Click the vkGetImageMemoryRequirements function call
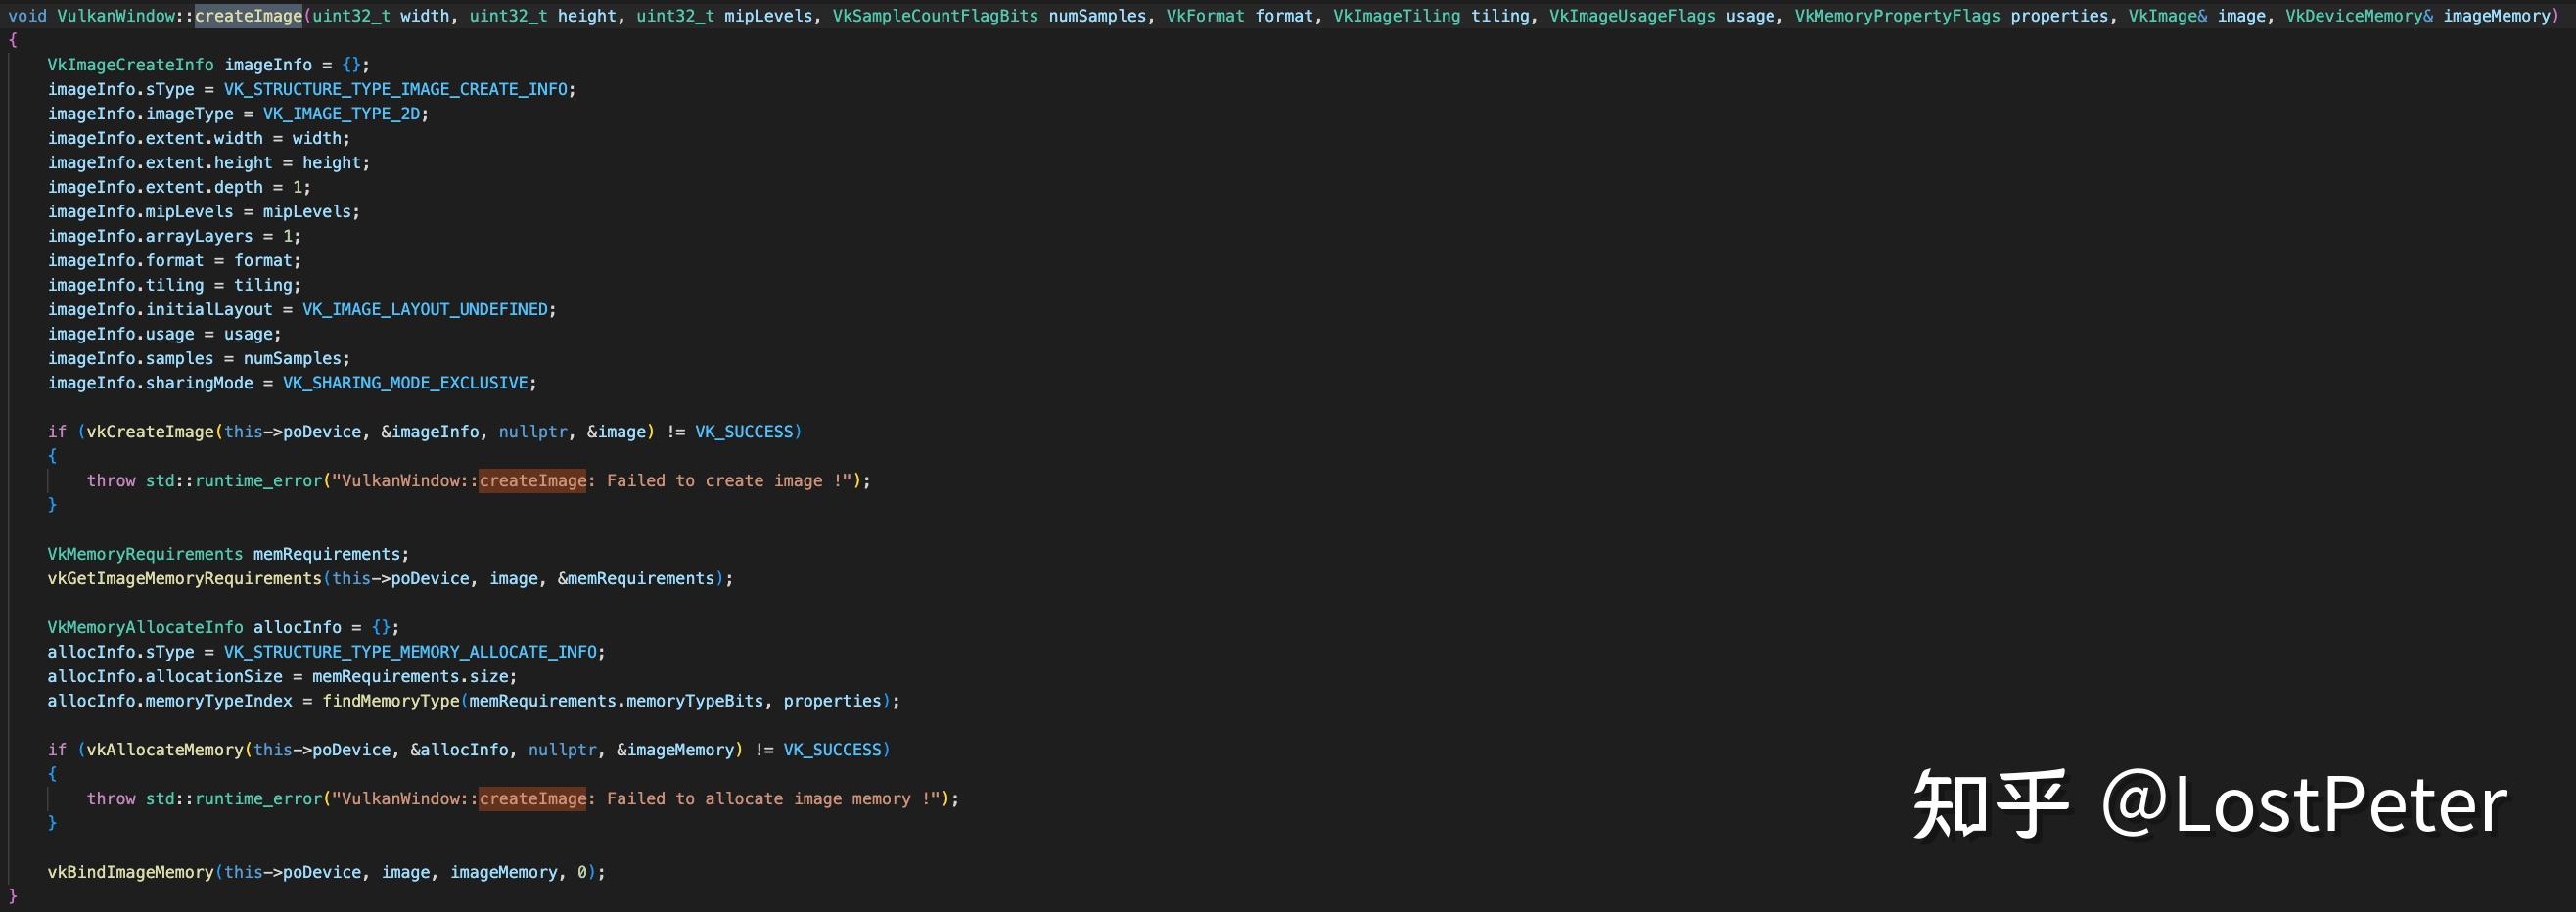This screenshot has height=912, width=2576. [185, 579]
